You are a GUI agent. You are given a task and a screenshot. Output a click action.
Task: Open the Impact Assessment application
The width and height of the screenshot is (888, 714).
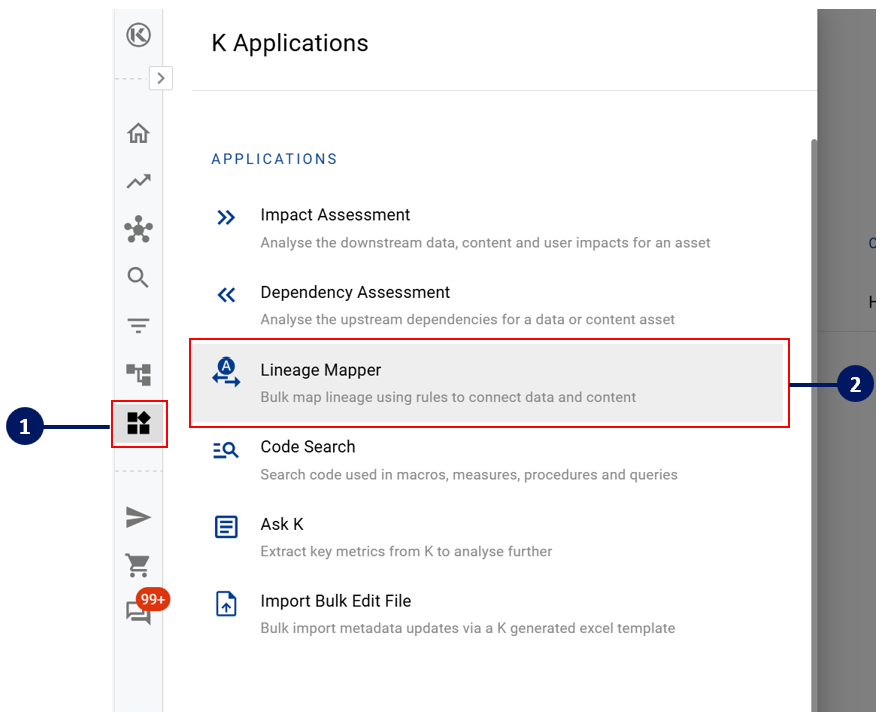335,215
